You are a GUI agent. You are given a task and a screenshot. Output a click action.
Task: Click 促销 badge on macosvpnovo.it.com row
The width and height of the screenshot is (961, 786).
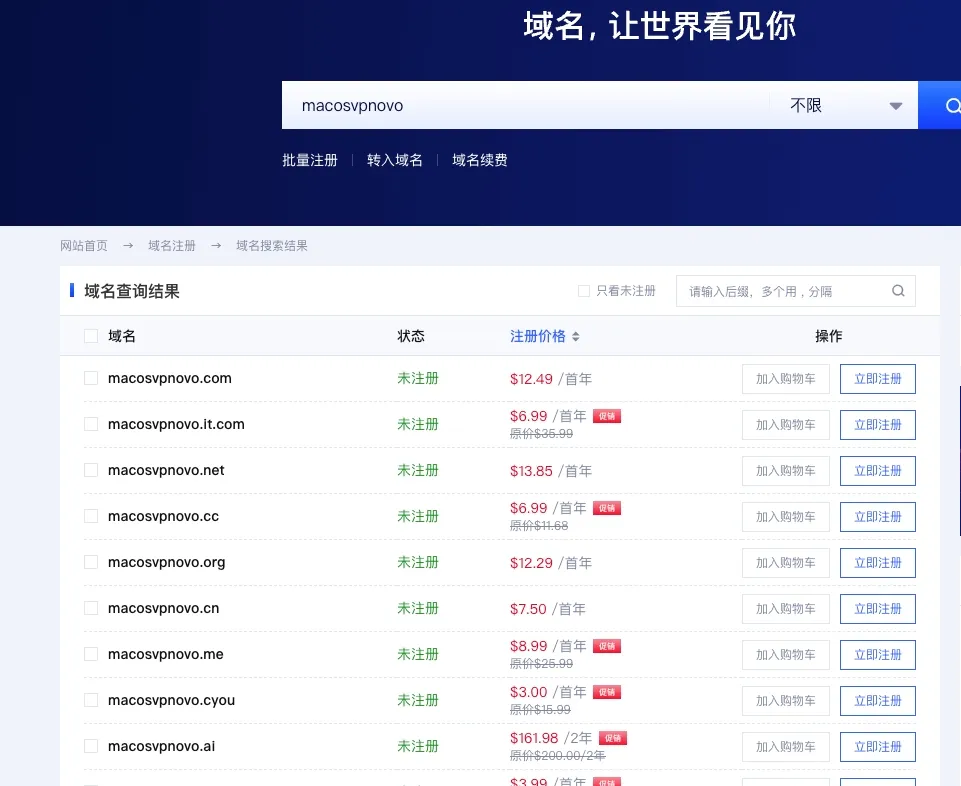coord(607,416)
